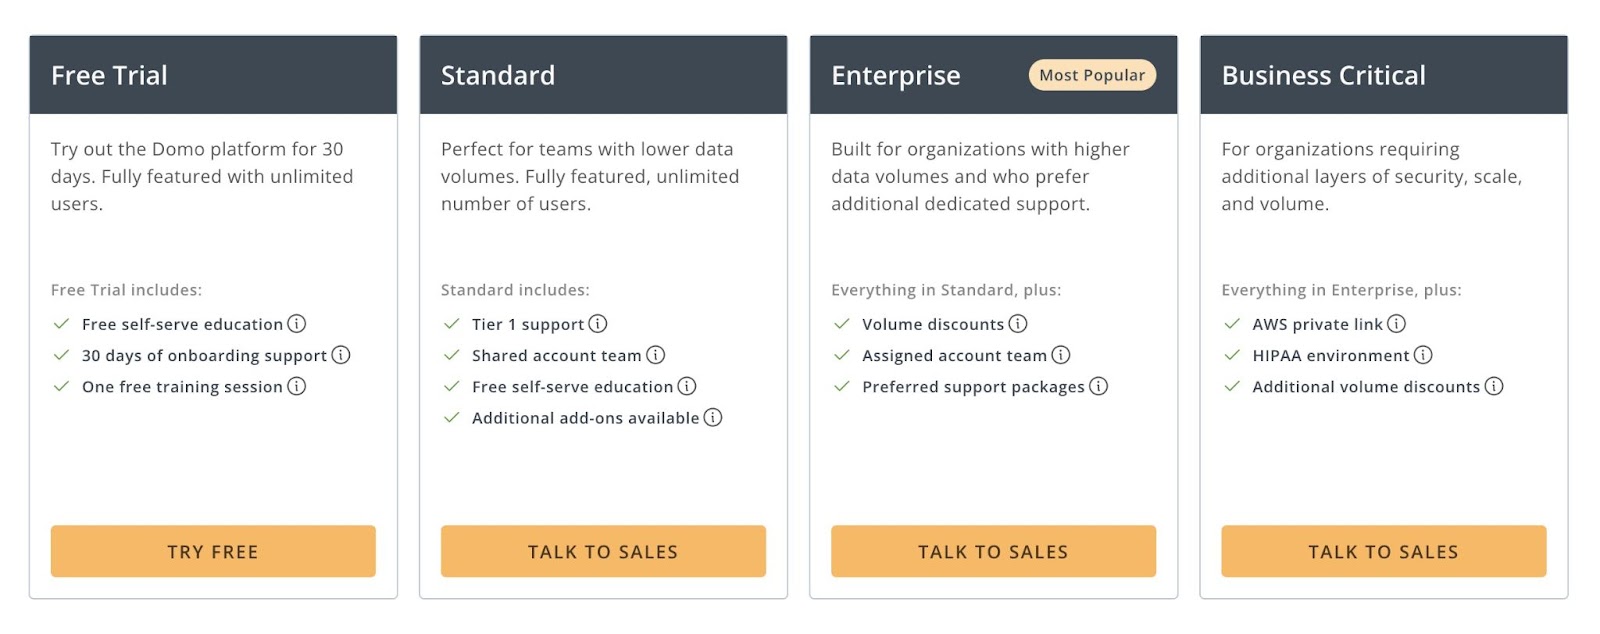View details on HIPAA environment feature
Screen dimensions: 1600x634
[1424, 355]
